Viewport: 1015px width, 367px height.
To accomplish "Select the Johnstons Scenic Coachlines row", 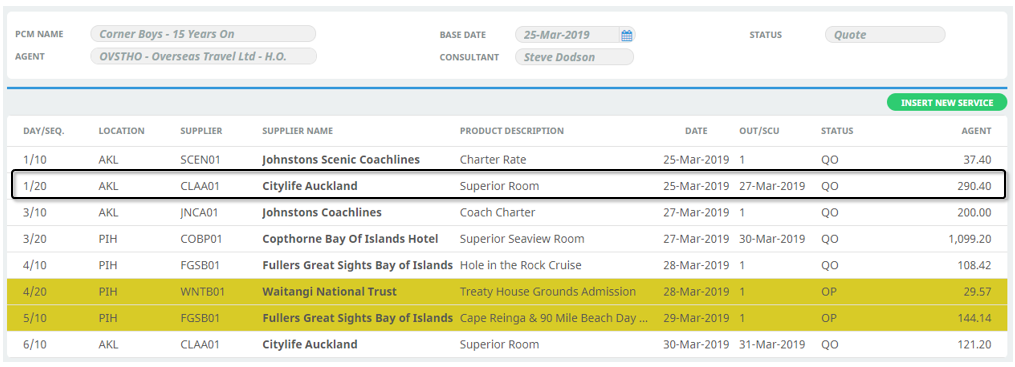I will pos(508,159).
